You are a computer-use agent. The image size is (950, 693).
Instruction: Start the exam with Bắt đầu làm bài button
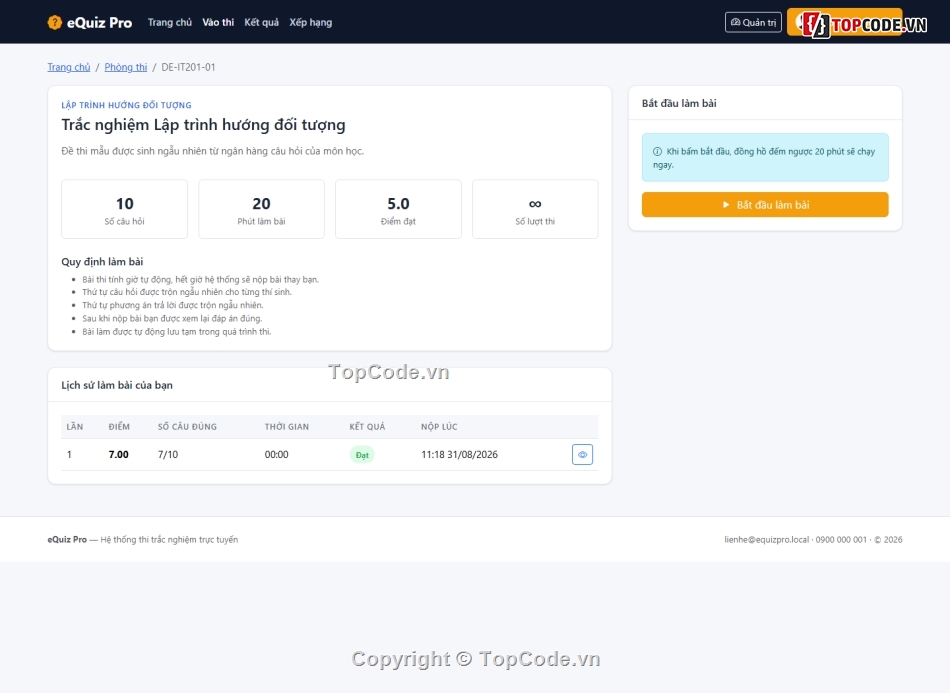click(765, 205)
